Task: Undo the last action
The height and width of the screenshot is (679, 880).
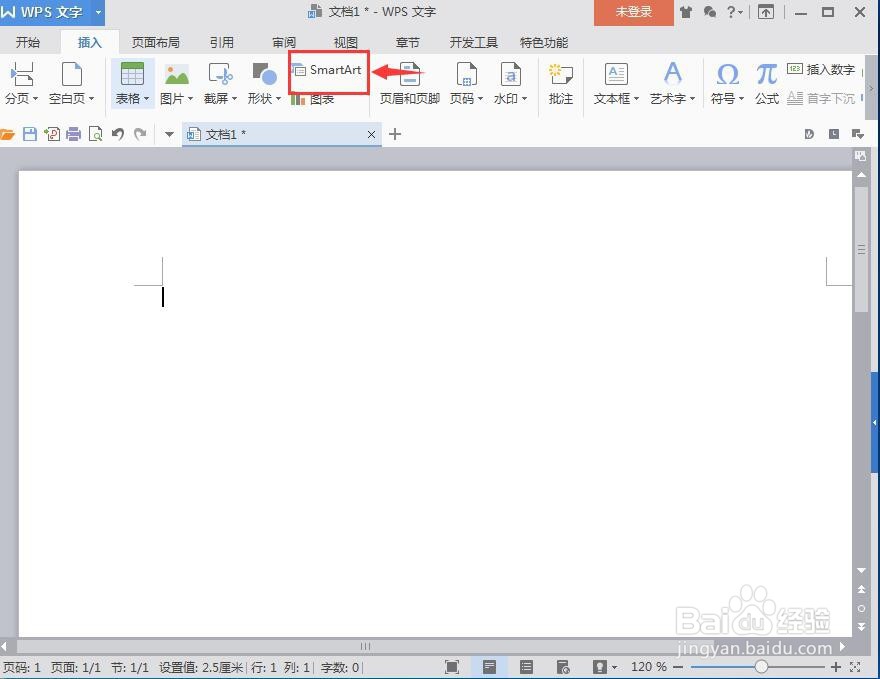Action: [118, 134]
